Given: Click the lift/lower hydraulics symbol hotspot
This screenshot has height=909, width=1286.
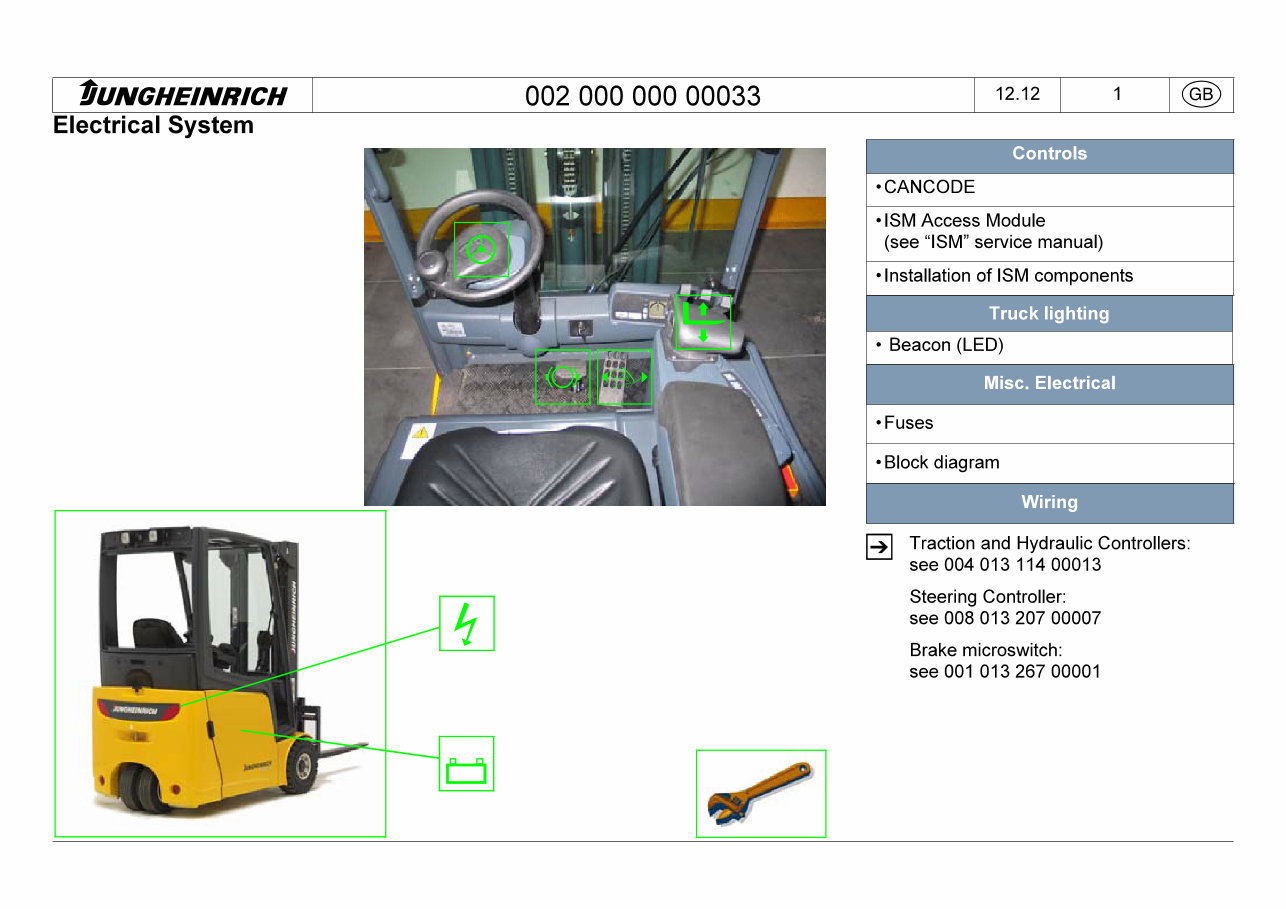Looking at the screenshot, I should click(704, 322).
